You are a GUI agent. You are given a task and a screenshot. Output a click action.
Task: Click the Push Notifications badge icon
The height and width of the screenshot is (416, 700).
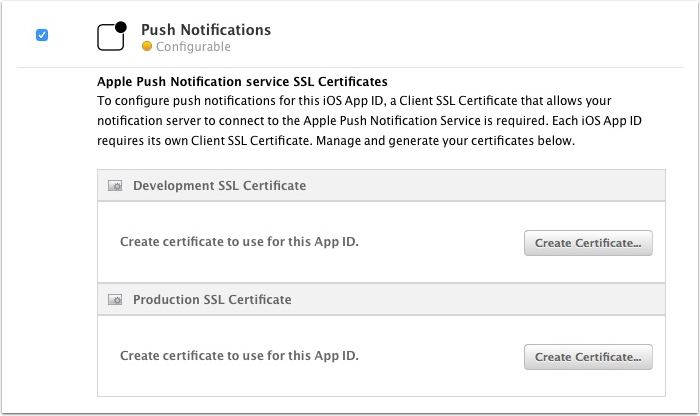[112, 36]
